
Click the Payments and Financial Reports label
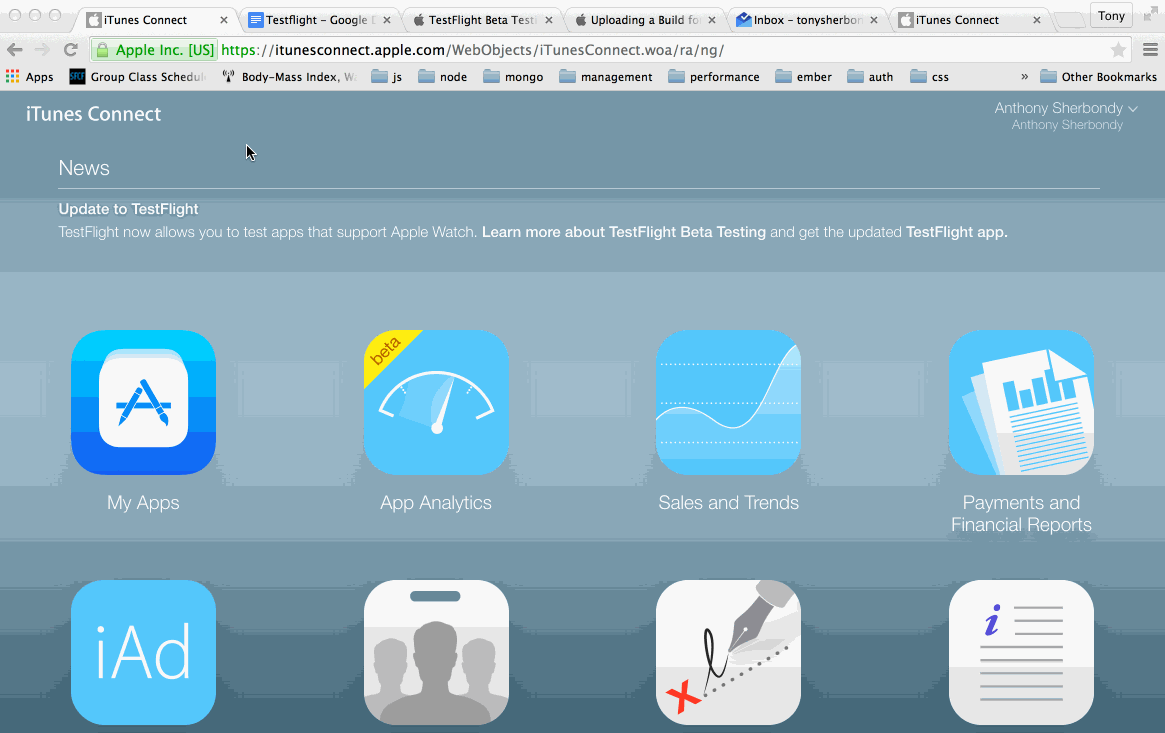1021,514
